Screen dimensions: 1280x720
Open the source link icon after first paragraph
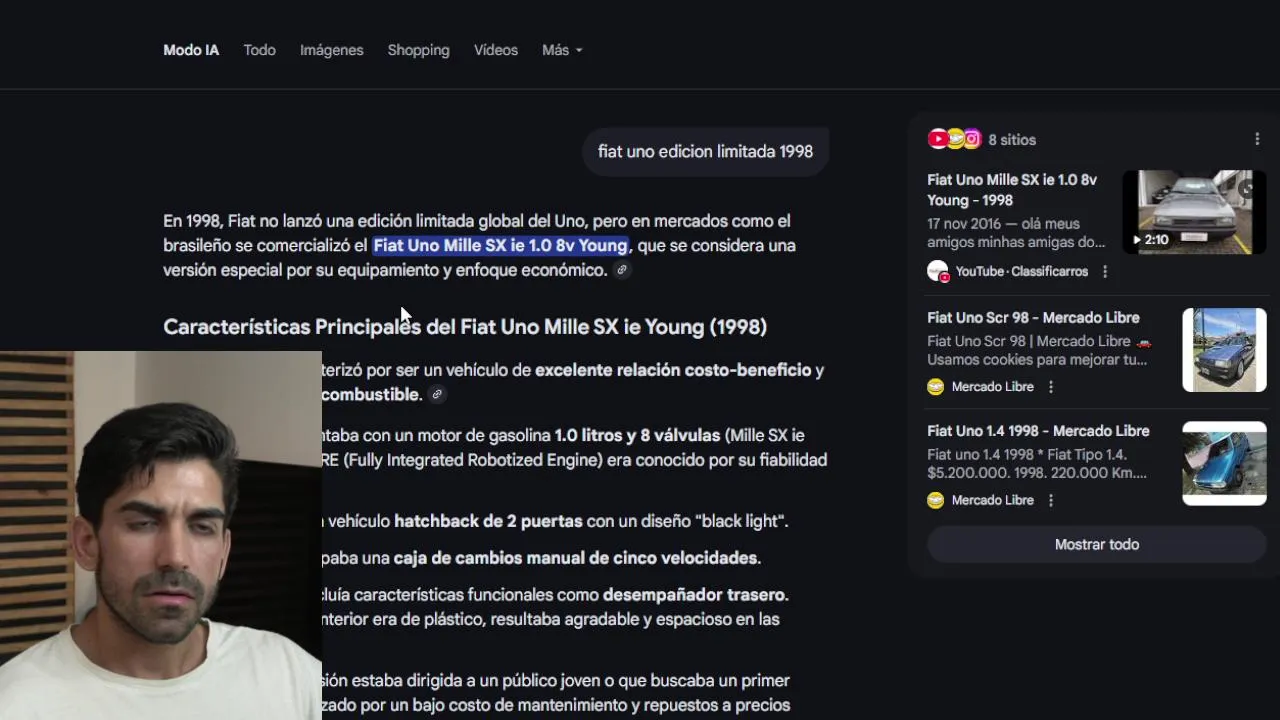622,270
